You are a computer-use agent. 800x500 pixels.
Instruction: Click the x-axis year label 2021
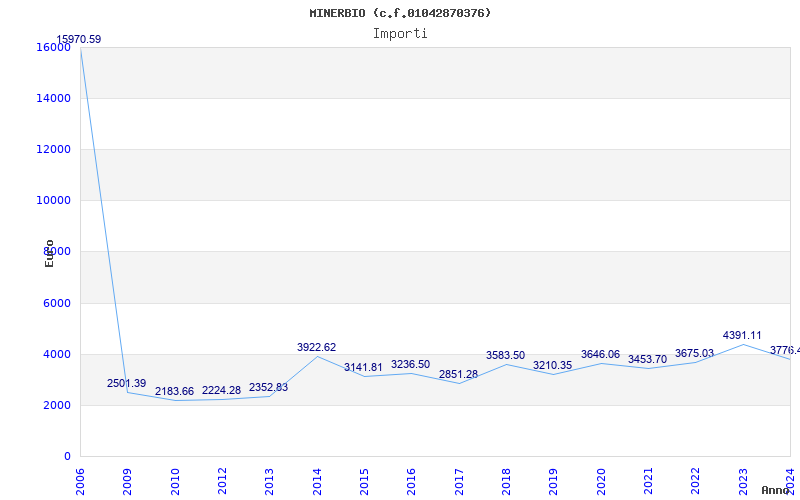(648, 482)
